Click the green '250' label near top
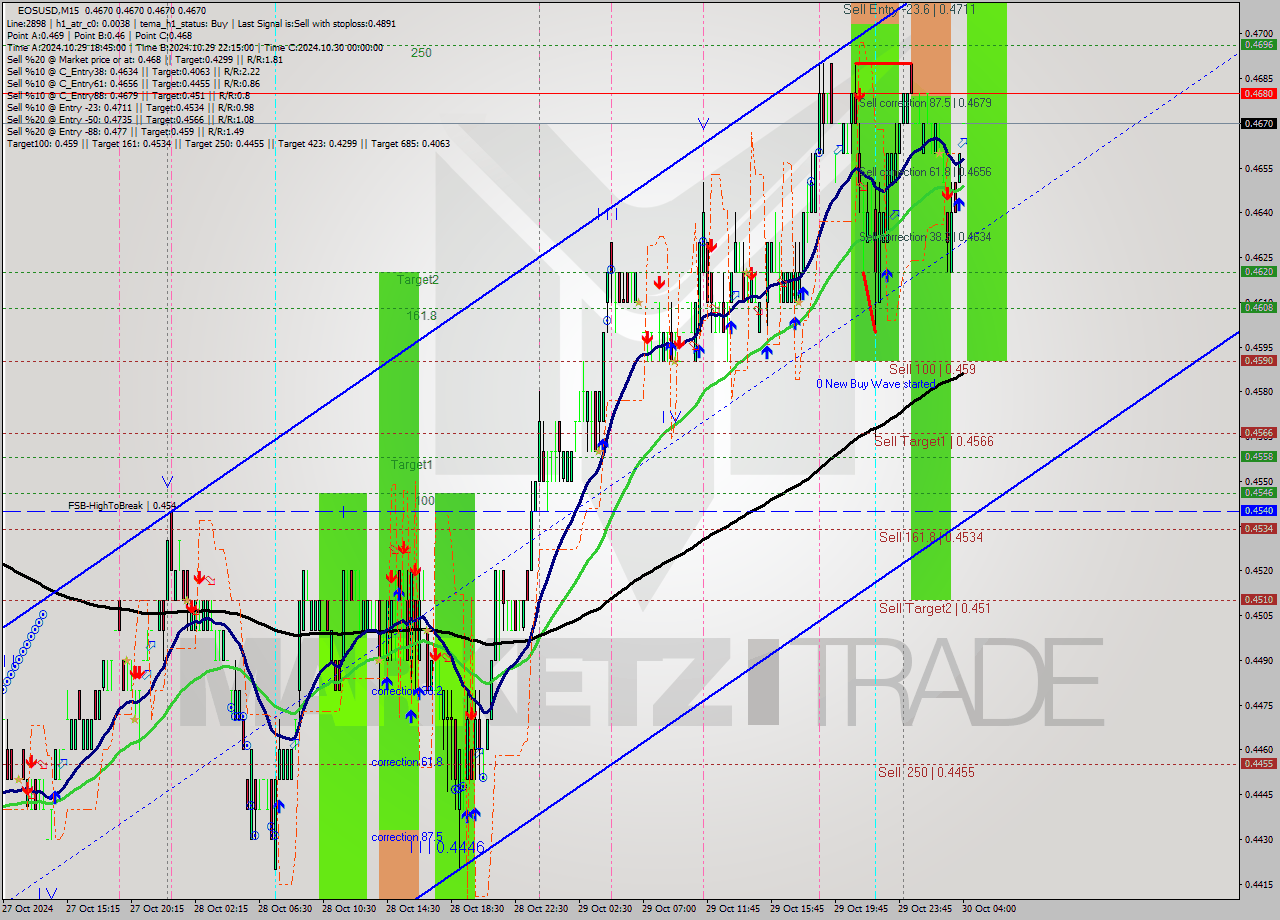 tap(421, 53)
